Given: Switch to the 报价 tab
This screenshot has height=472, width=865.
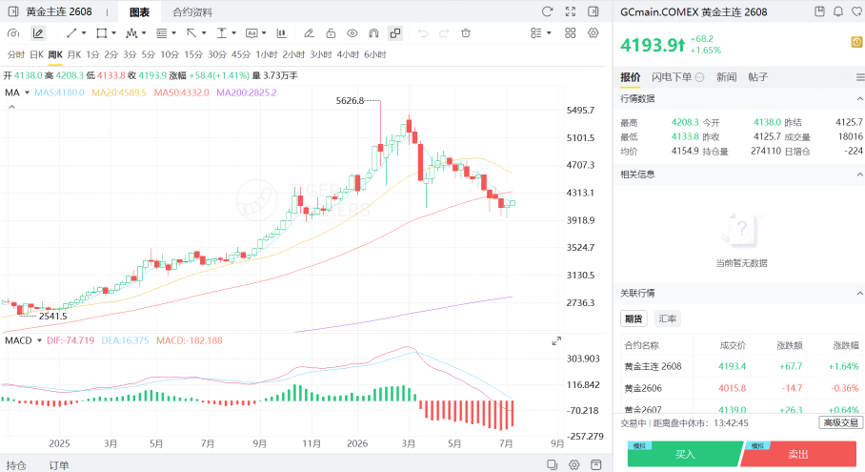Looking at the screenshot, I should 630,77.
